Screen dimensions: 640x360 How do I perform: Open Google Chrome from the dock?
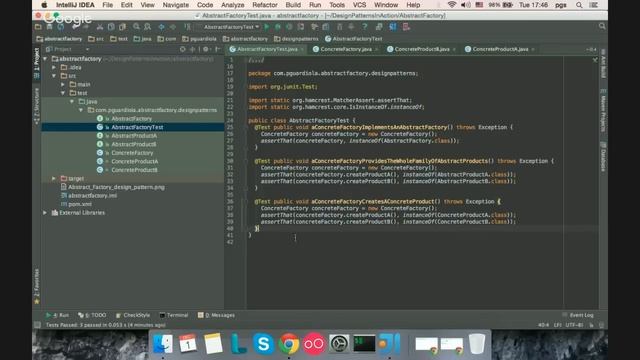click(289, 344)
